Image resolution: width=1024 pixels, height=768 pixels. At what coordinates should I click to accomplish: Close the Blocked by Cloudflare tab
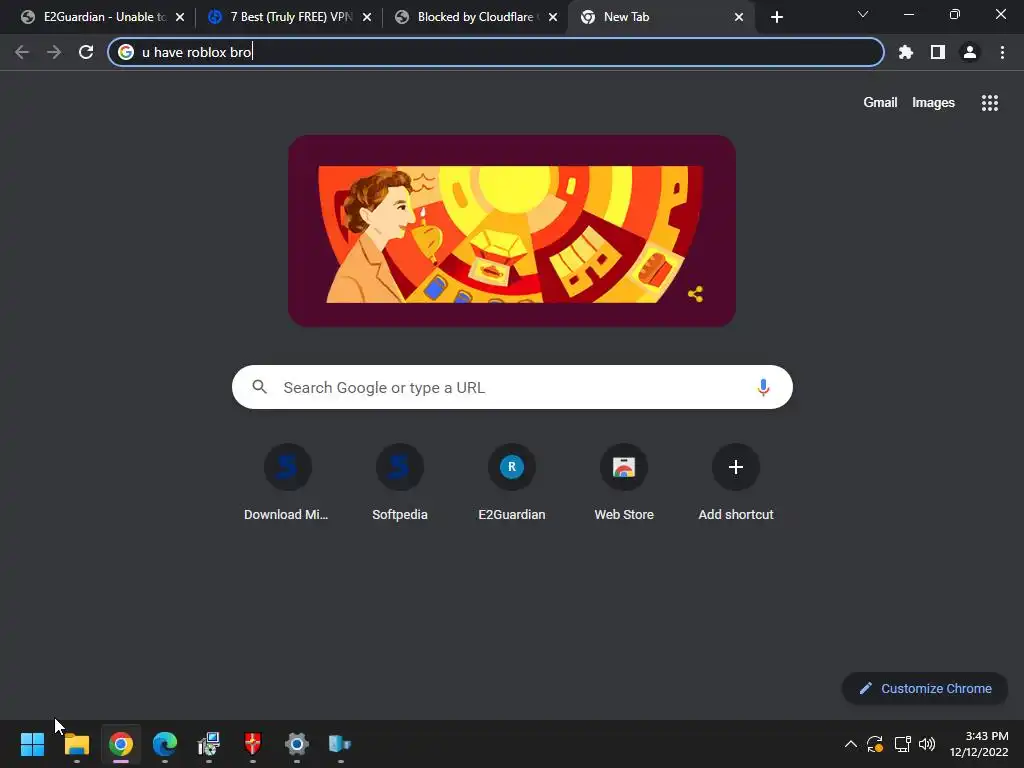(x=553, y=17)
